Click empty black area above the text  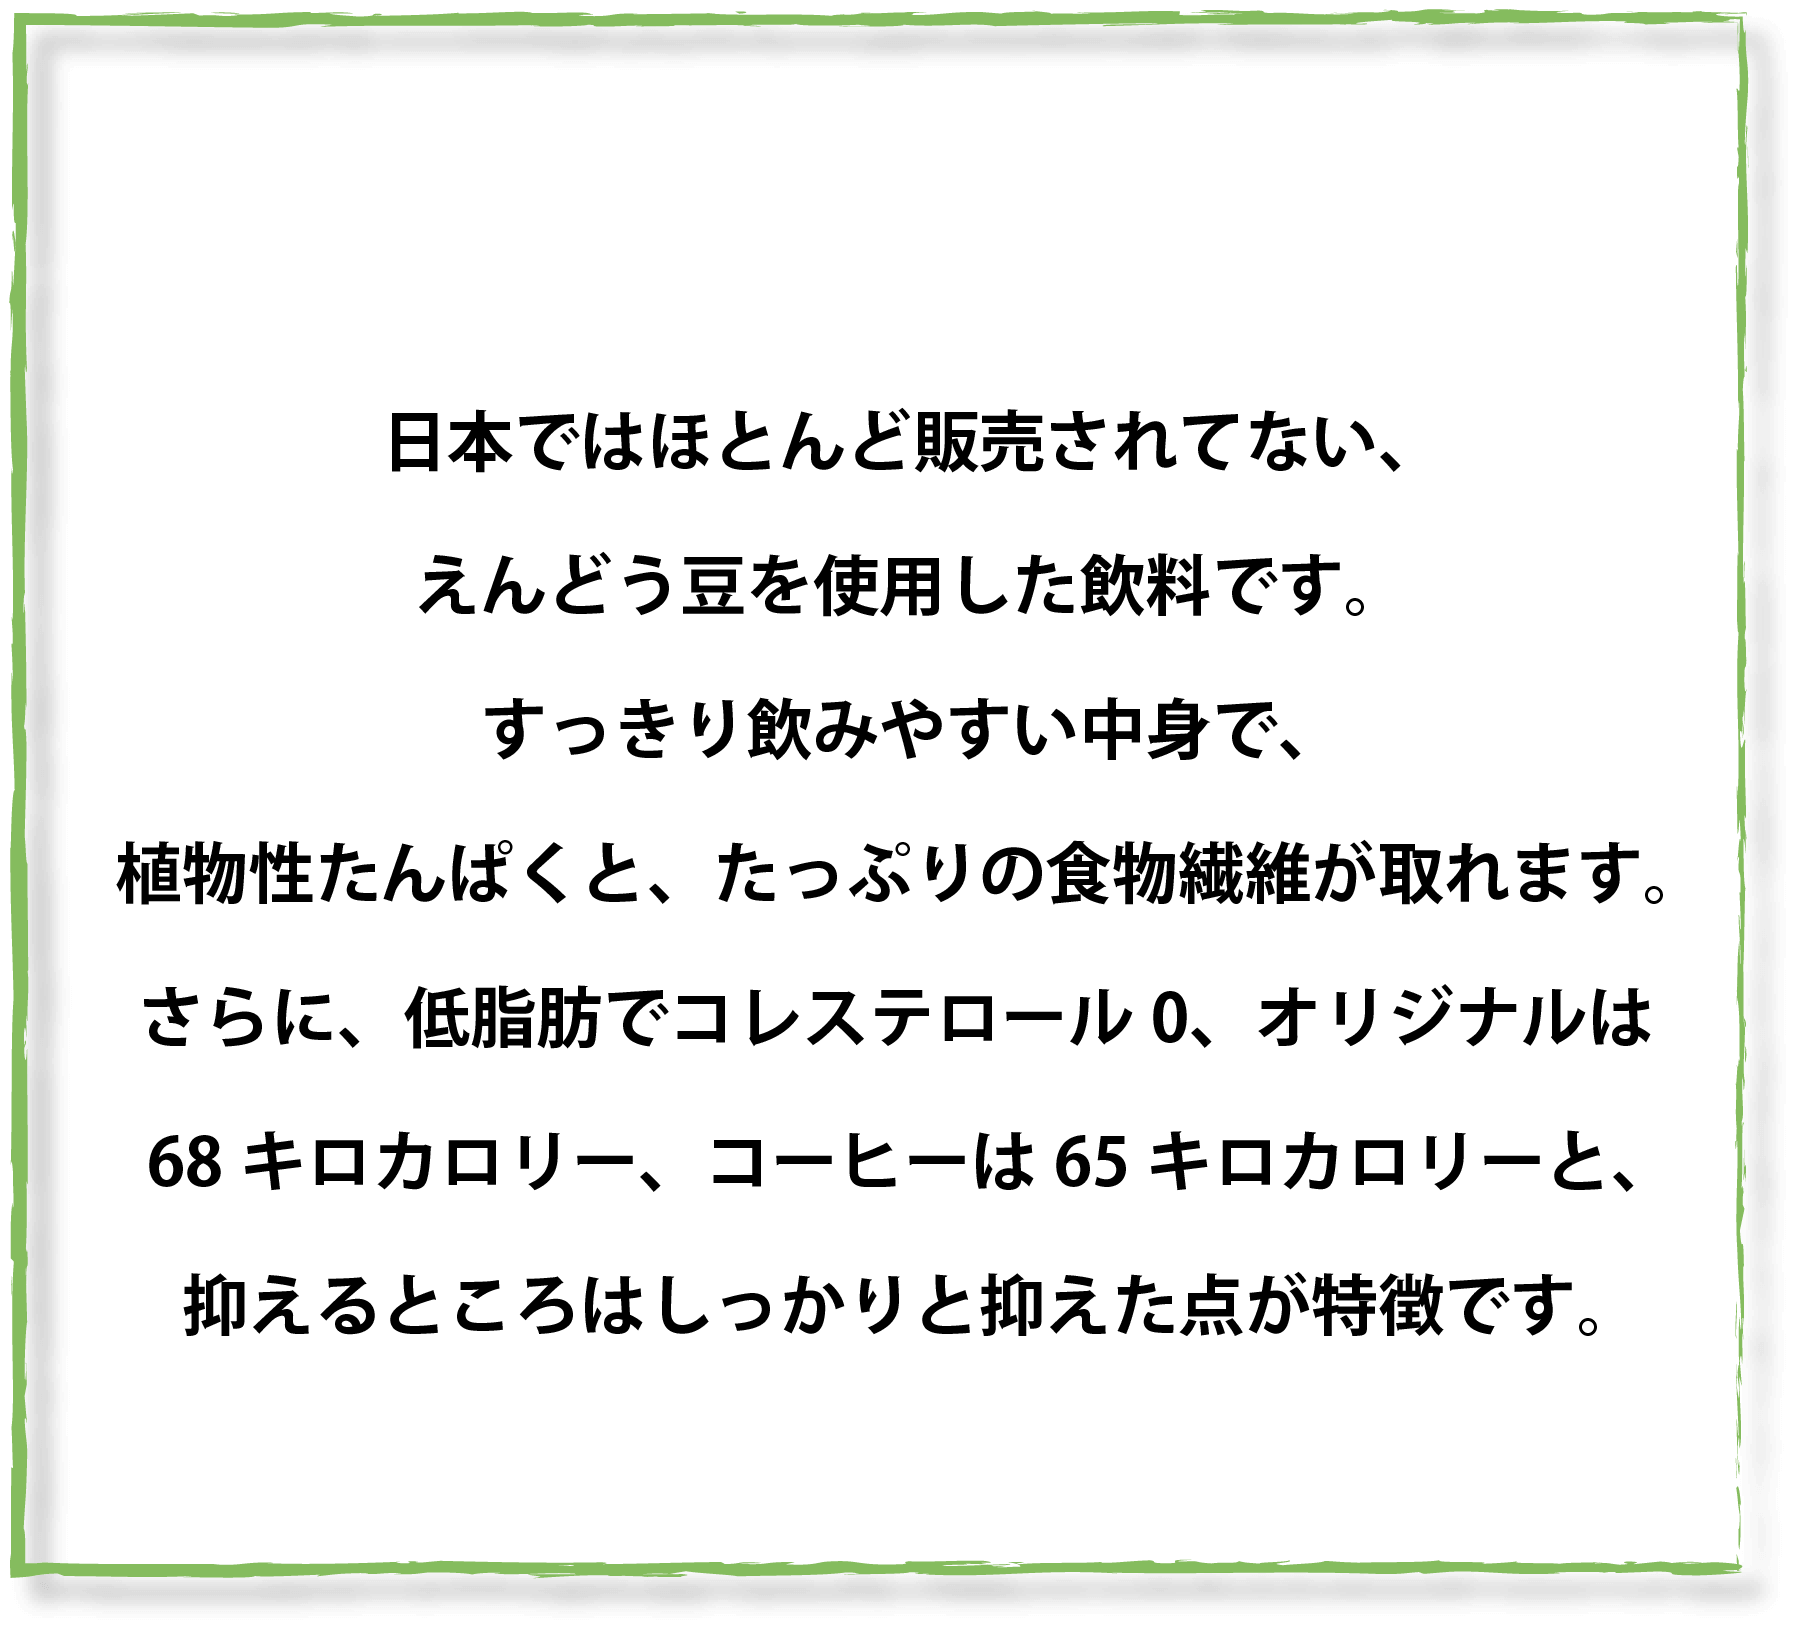(900, 240)
